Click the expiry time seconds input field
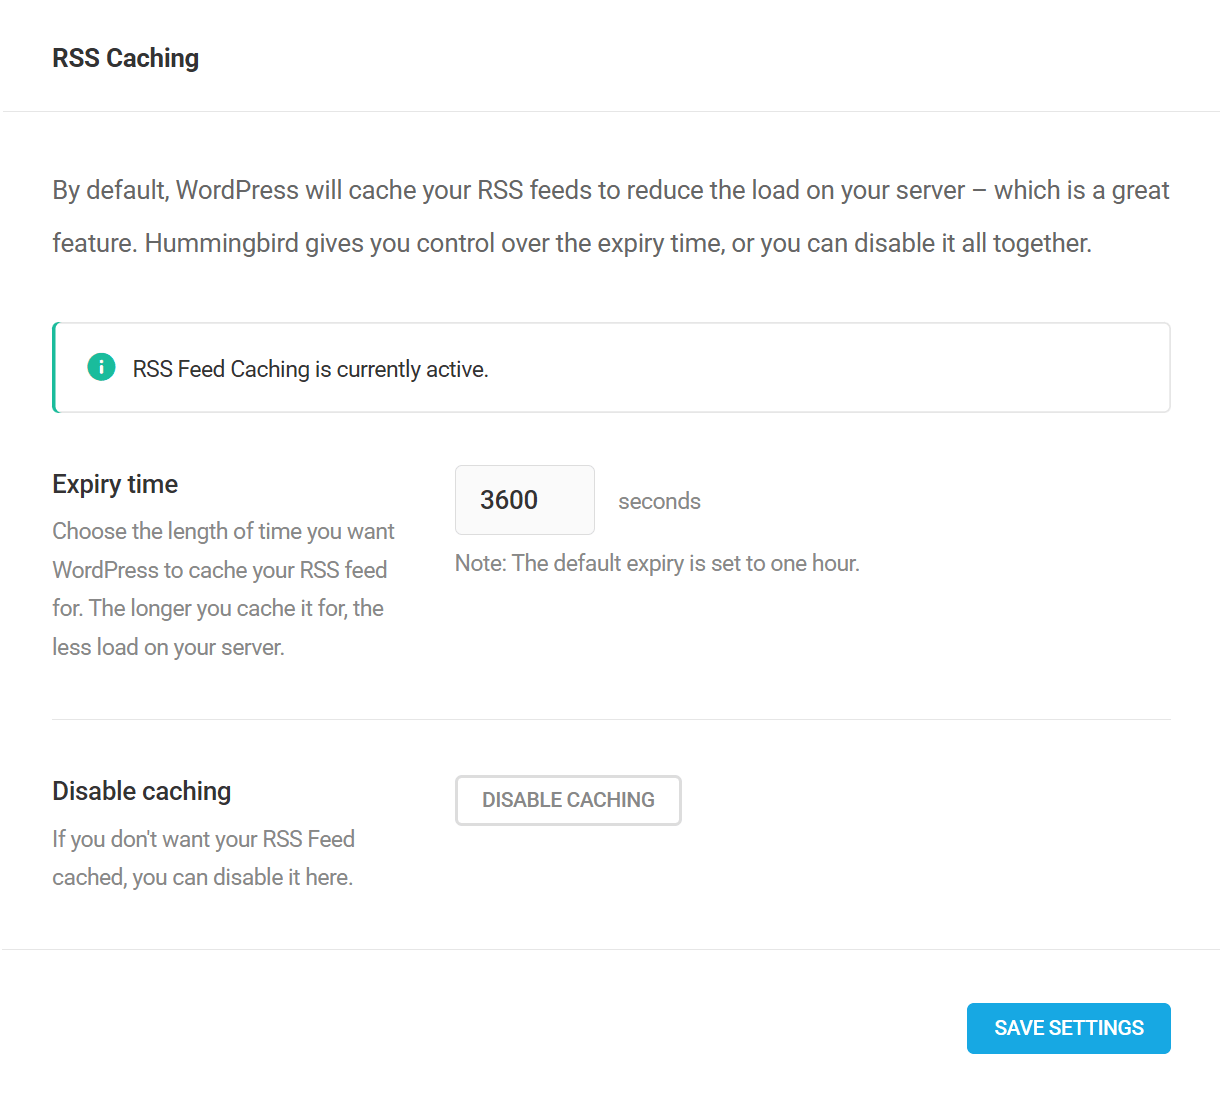Viewport: 1220px width, 1095px height. point(525,500)
